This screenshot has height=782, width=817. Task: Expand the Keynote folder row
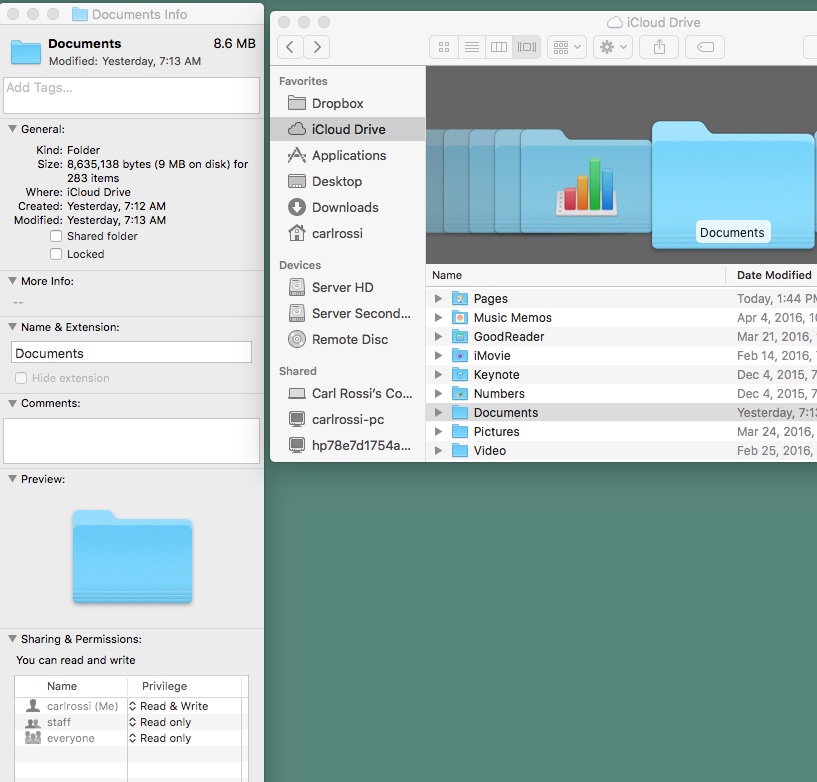click(438, 375)
